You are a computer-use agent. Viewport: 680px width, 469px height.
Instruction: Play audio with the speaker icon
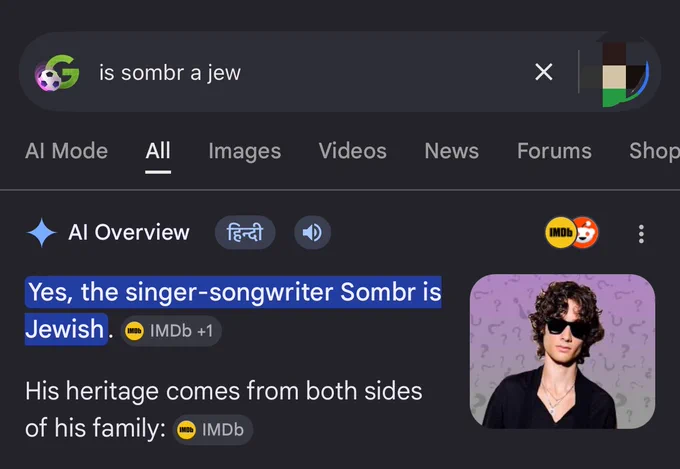(312, 233)
